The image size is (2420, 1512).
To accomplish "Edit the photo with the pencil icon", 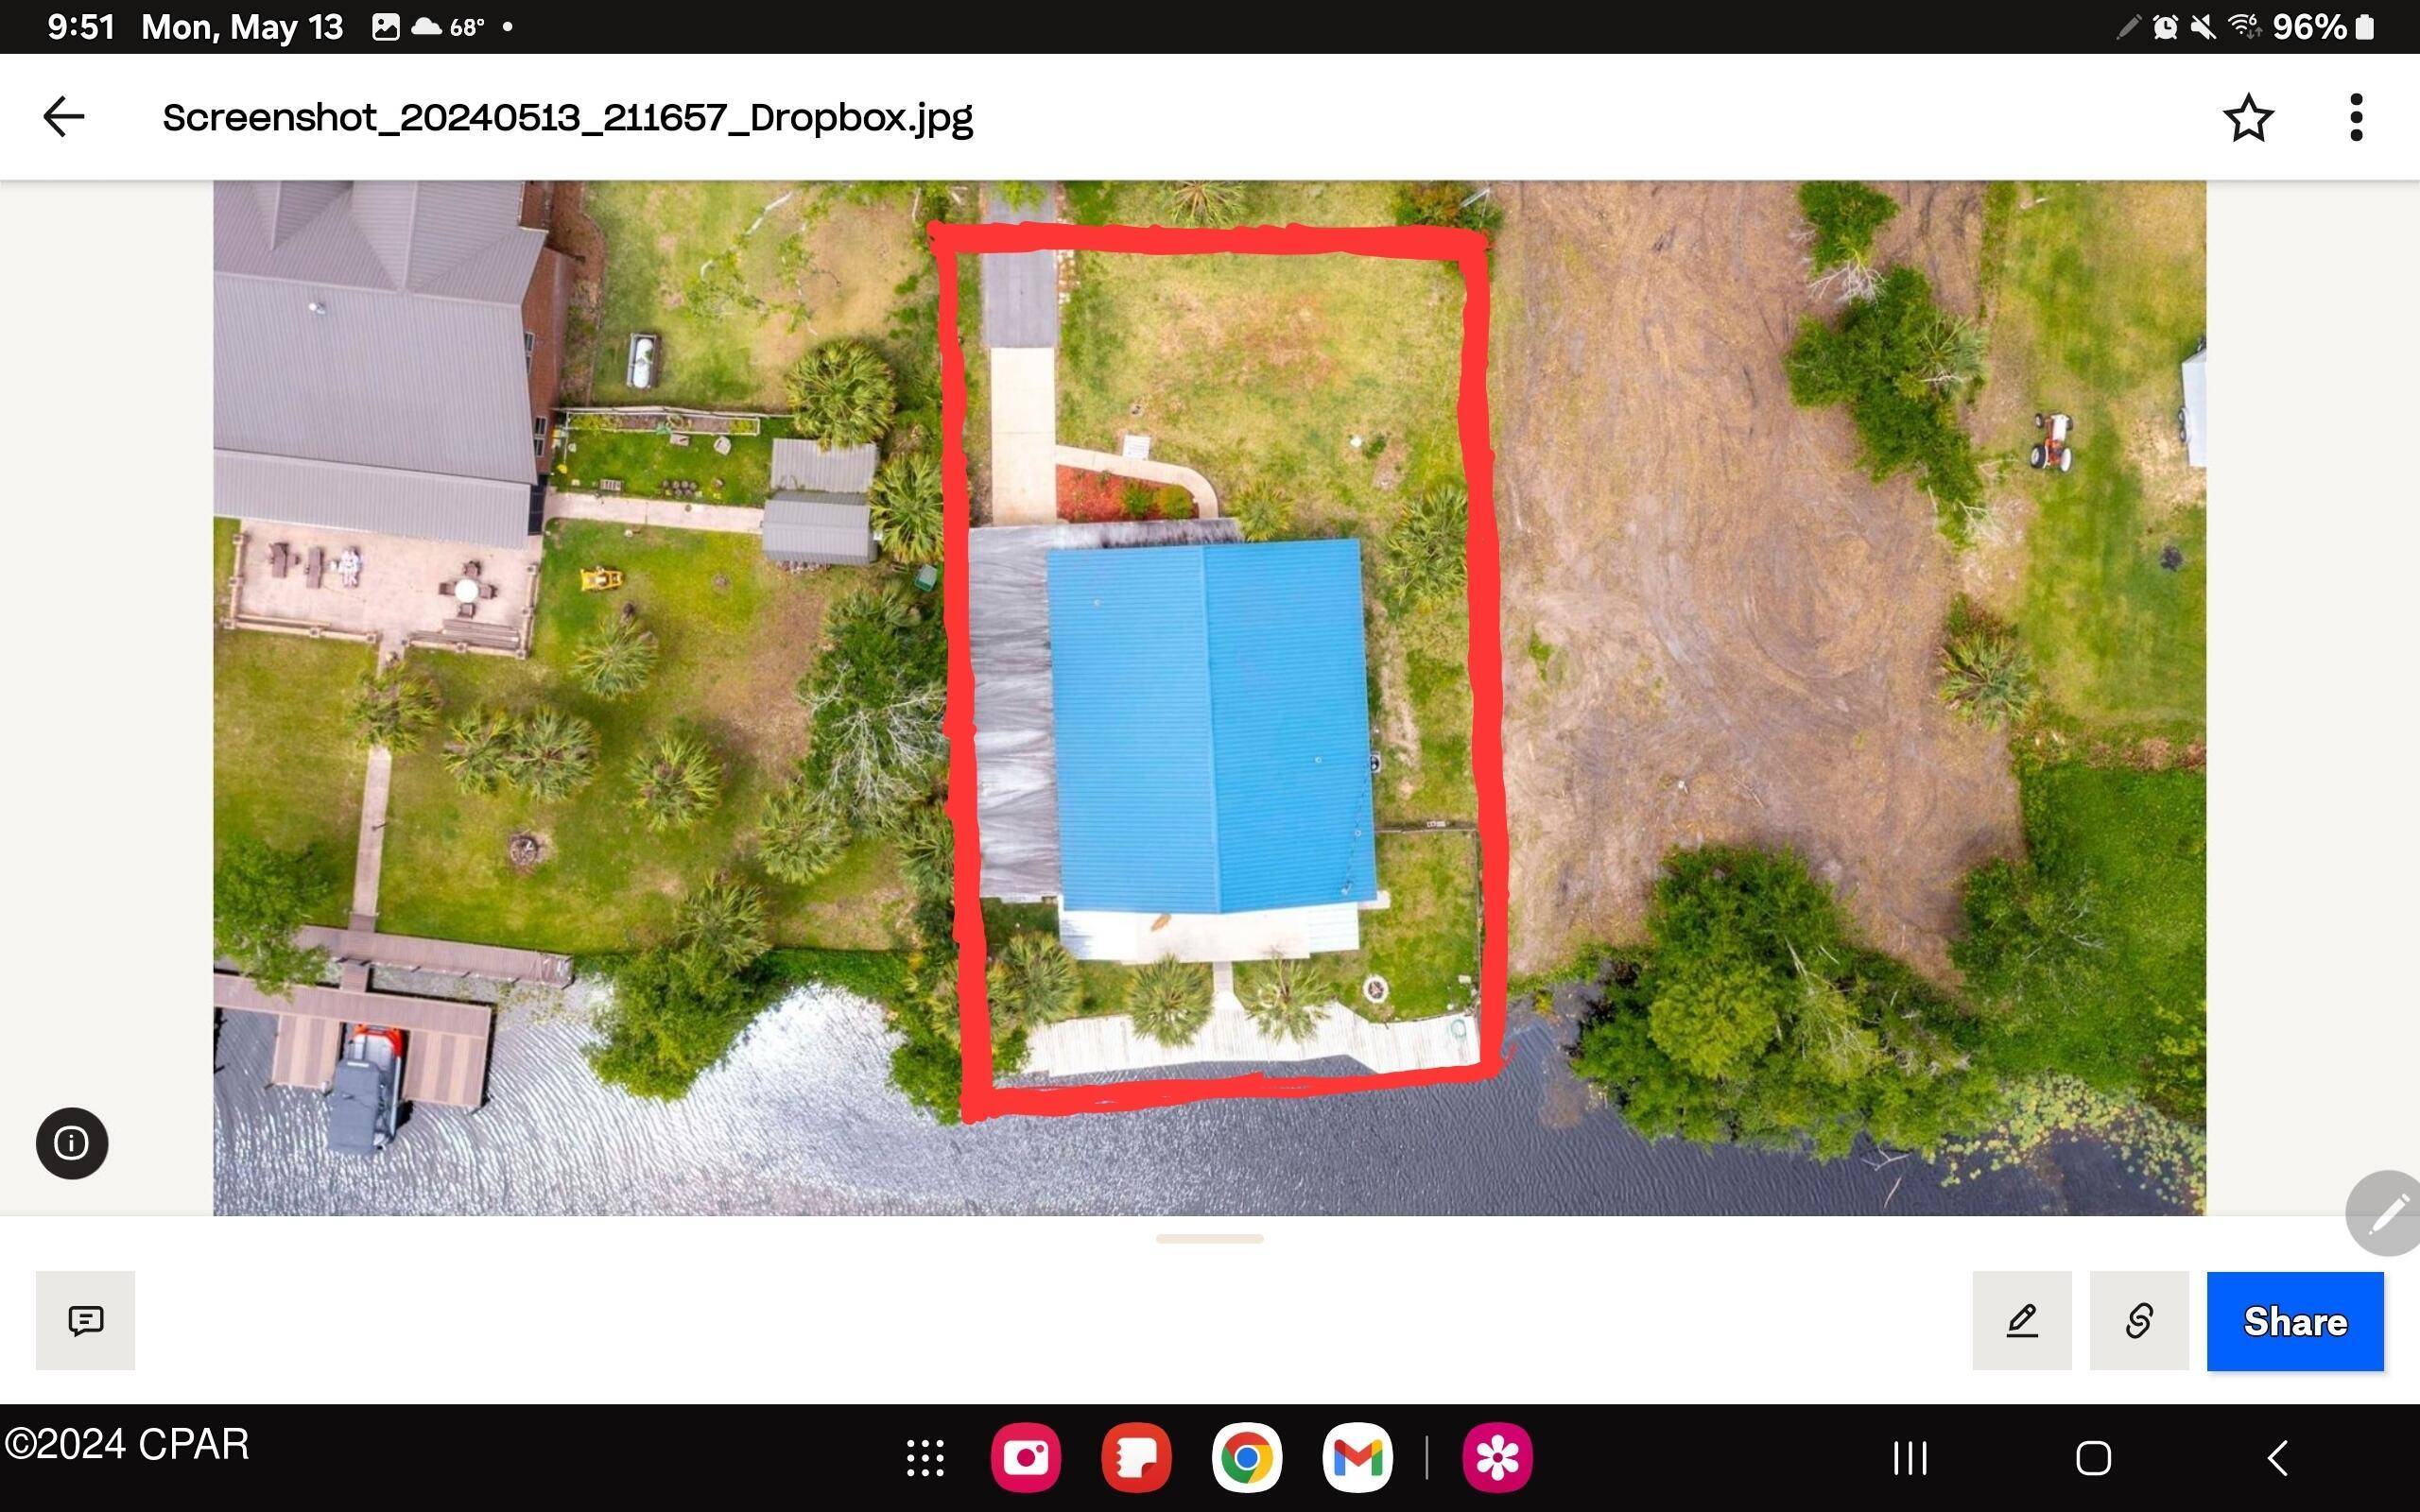I will (x=2022, y=1320).
